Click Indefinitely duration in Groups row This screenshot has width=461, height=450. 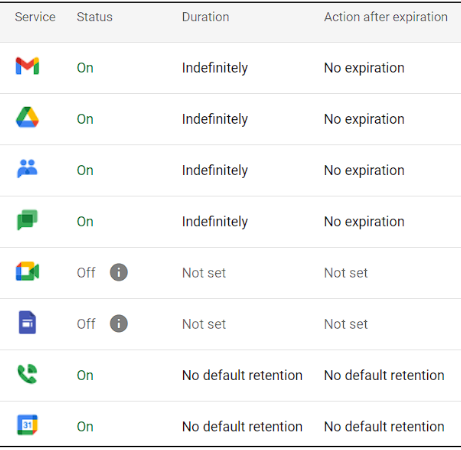[215, 171]
